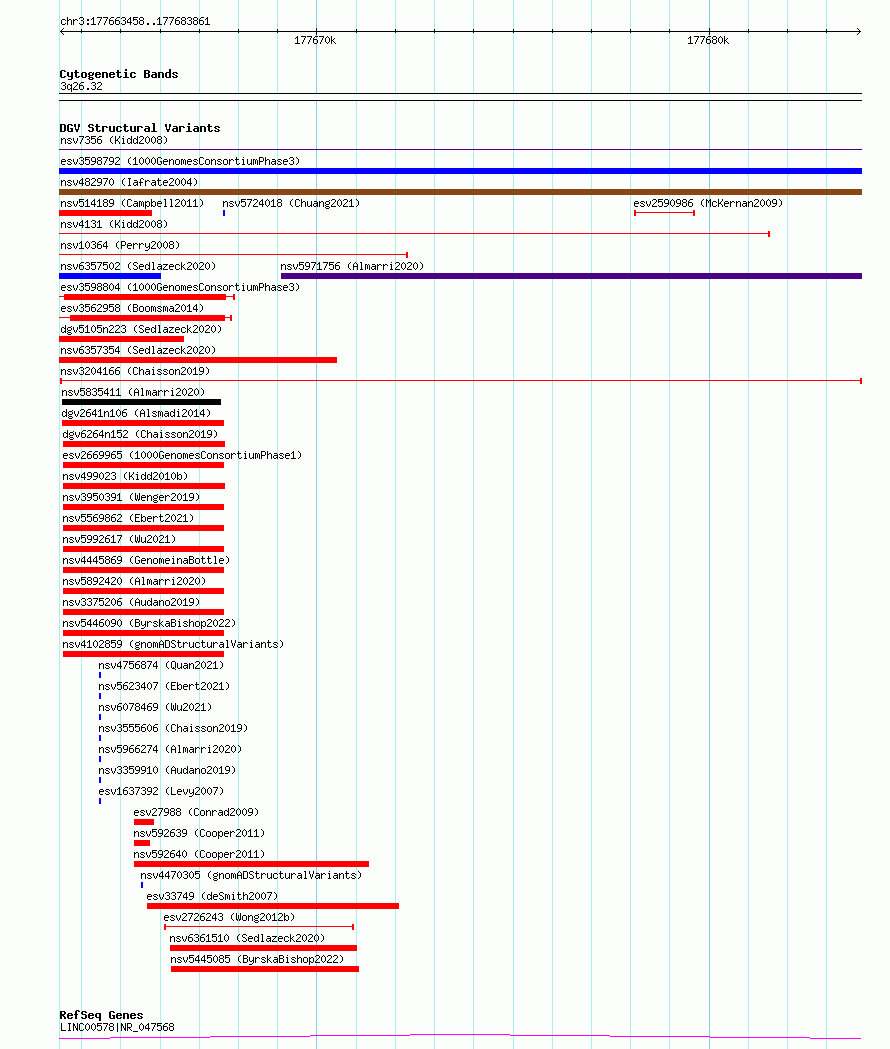Click nsv3375206 (Audano2019) label

click(x=131, y=603)
